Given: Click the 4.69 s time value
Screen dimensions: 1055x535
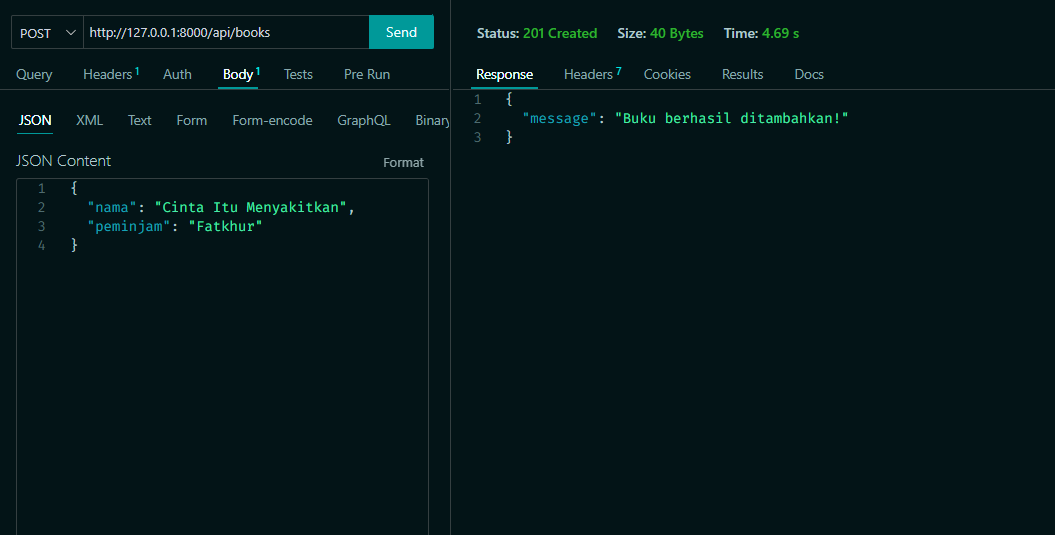Looking at the screenshot, I should coord(780,33).
